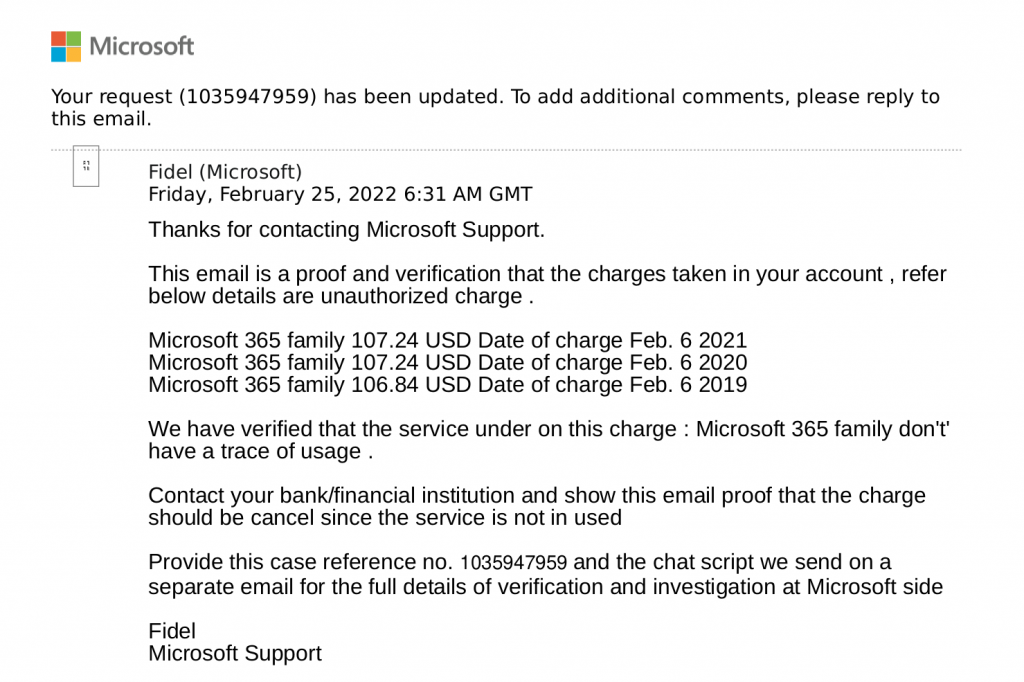1024x682 pixels.
Task: Click "Thanks for contacting Microsoft Support." line
Action: (x=346, y=229)
